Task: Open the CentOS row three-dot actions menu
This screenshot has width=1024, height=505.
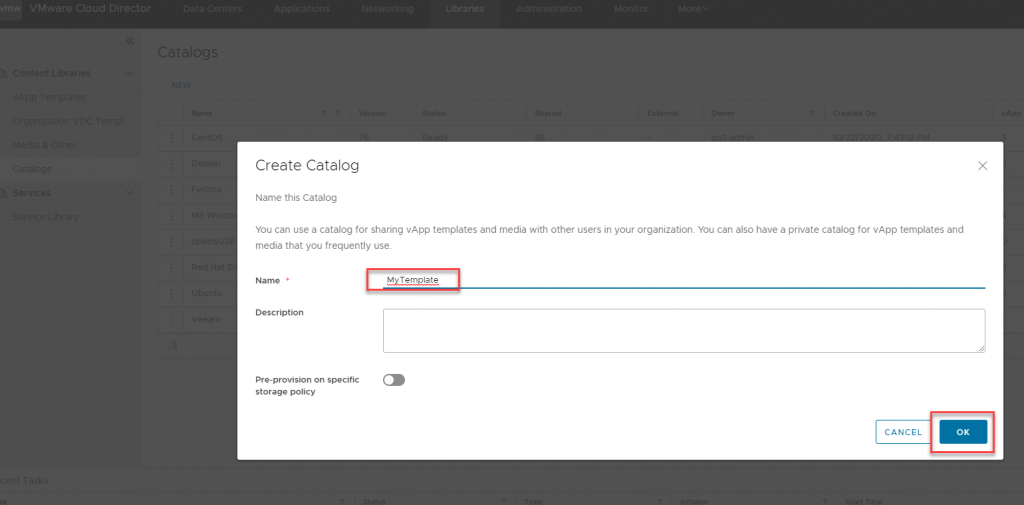Action: click(x=172, y=138)
